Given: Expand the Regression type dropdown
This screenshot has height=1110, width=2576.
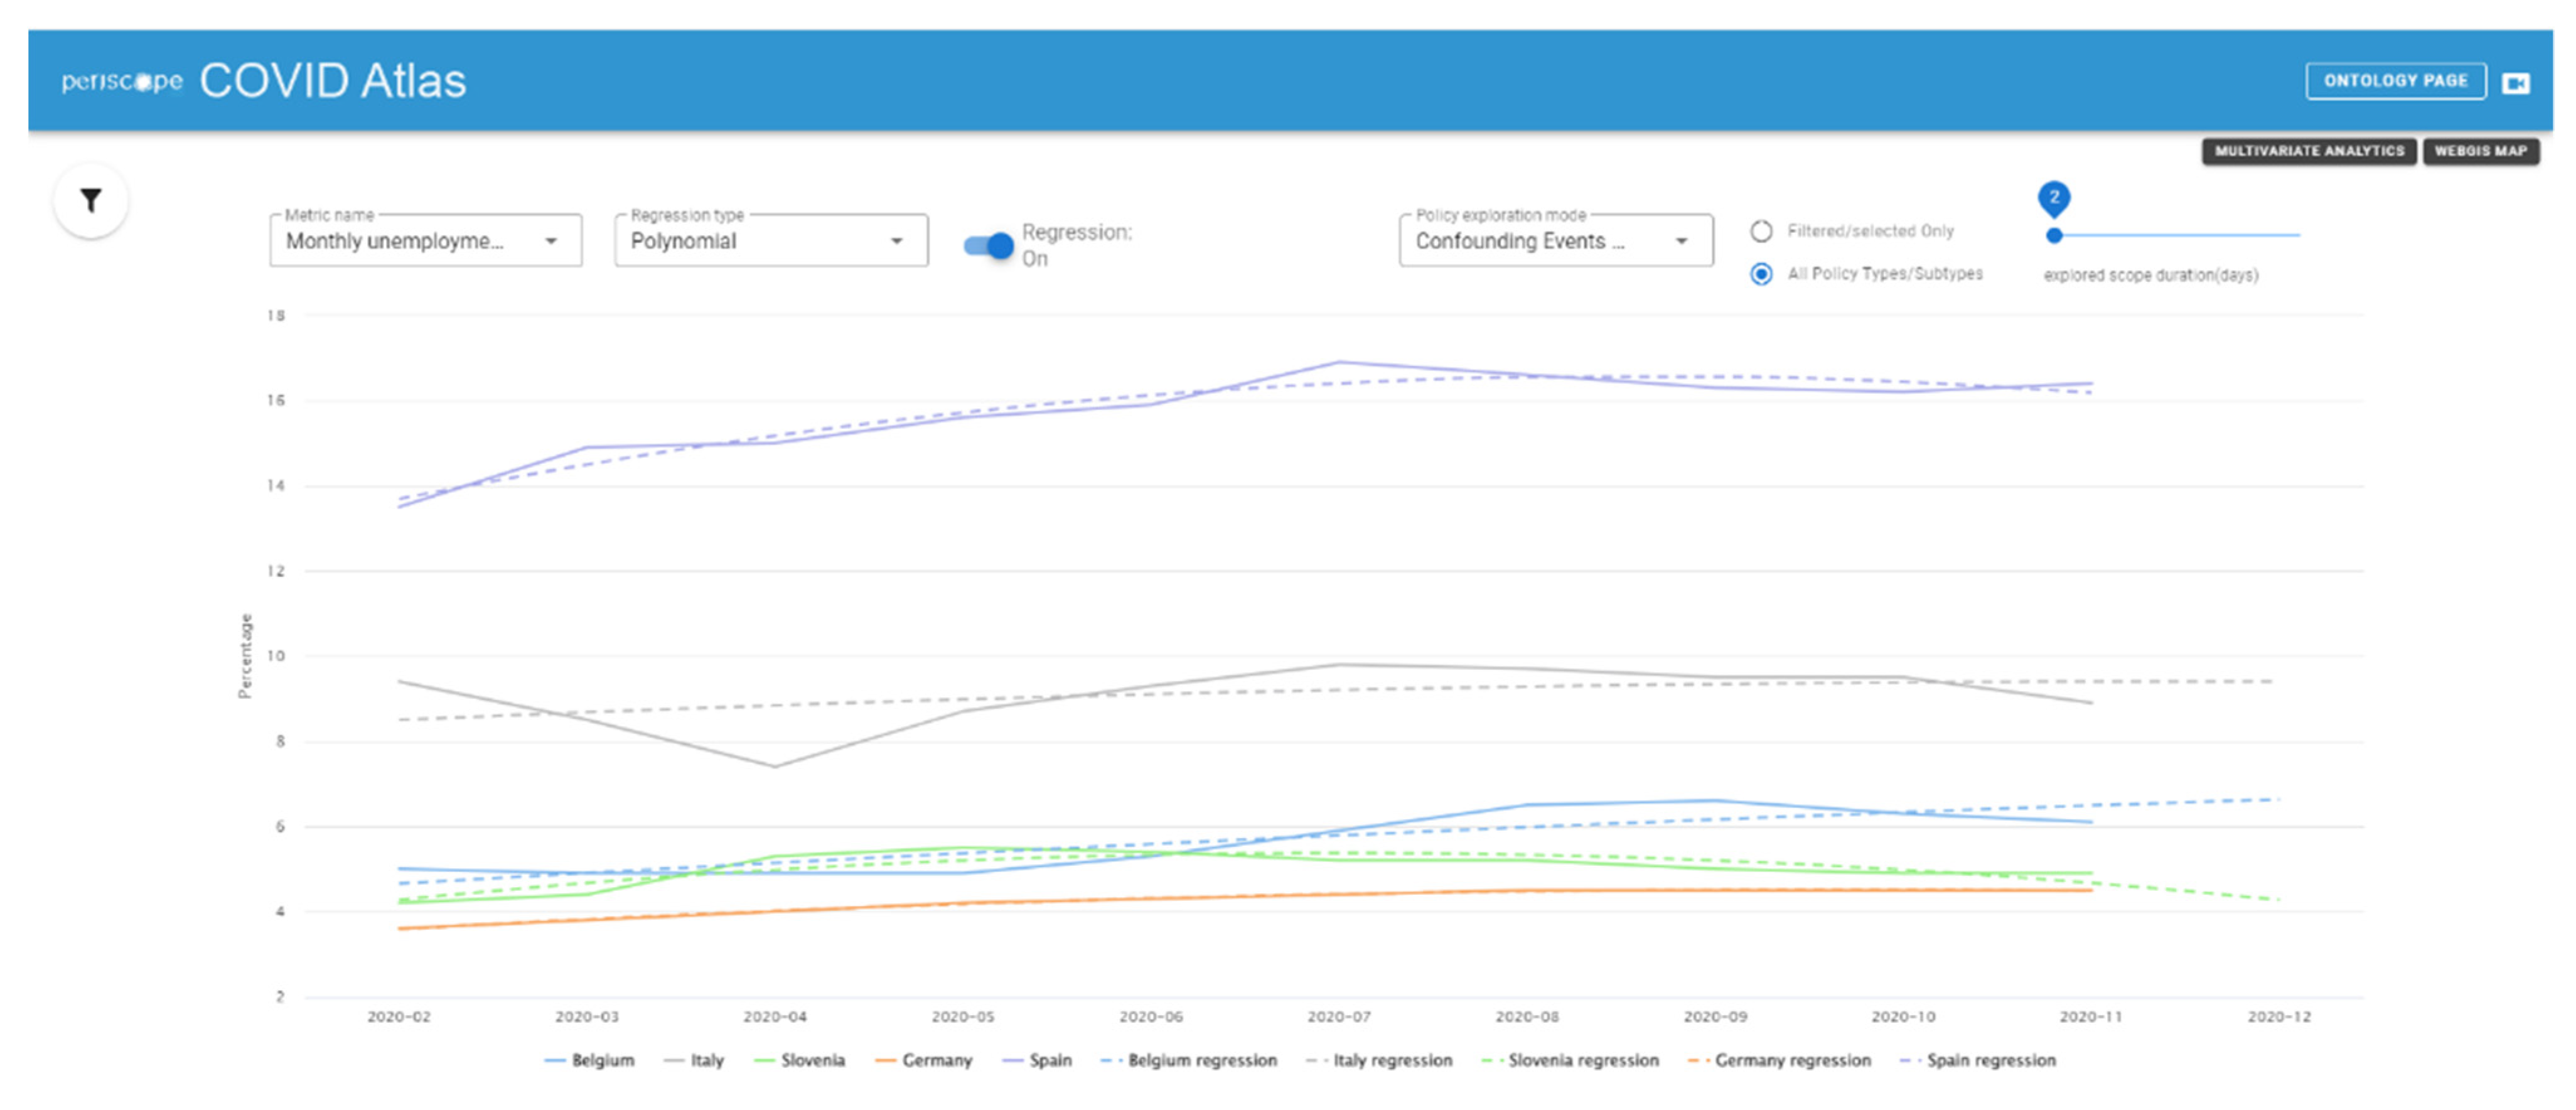Looking at the screenshot, I should click(770, 241).
